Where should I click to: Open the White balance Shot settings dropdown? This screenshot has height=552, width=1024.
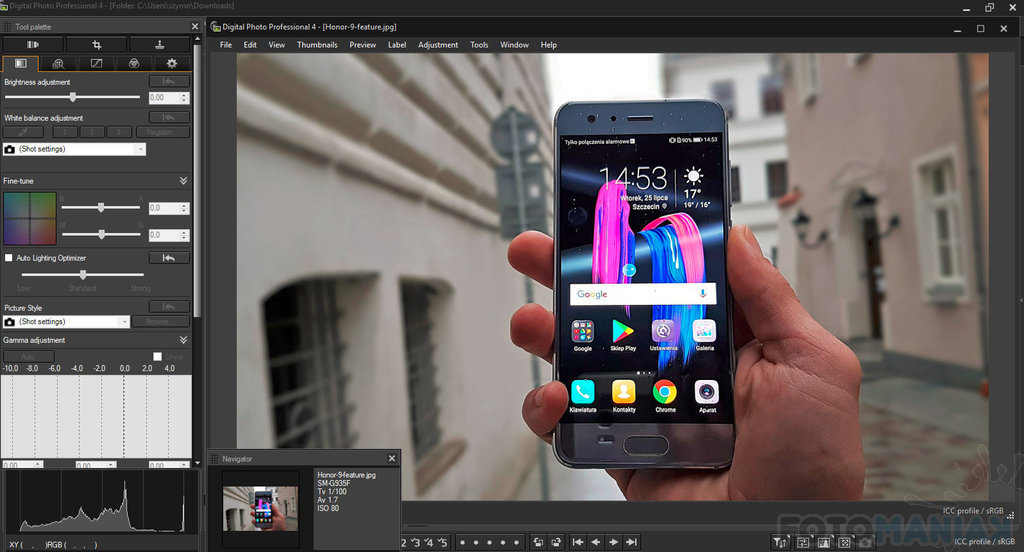click(74, 149)
